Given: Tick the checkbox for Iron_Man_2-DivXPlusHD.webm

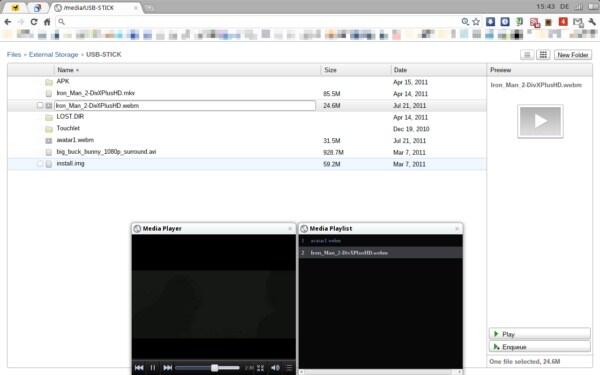Looking at the screenshot, I should (x=40, y=105).
